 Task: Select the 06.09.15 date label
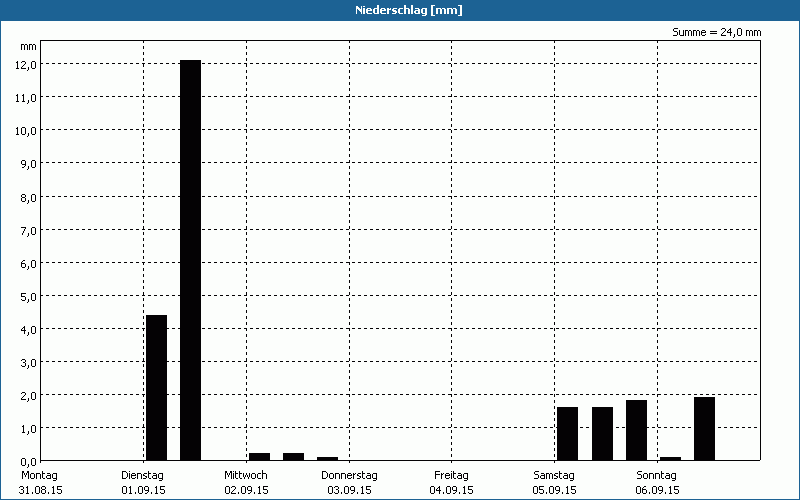click(x=658, y=490)
